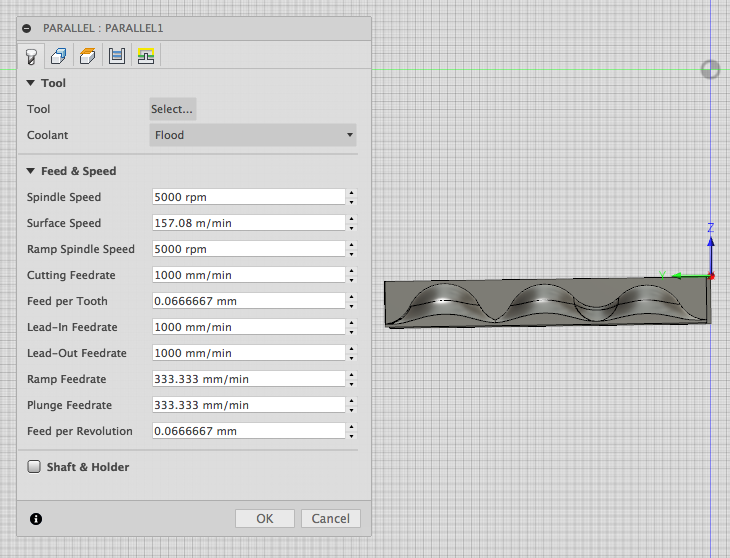Click the circular origin marker in viewport

710,70
